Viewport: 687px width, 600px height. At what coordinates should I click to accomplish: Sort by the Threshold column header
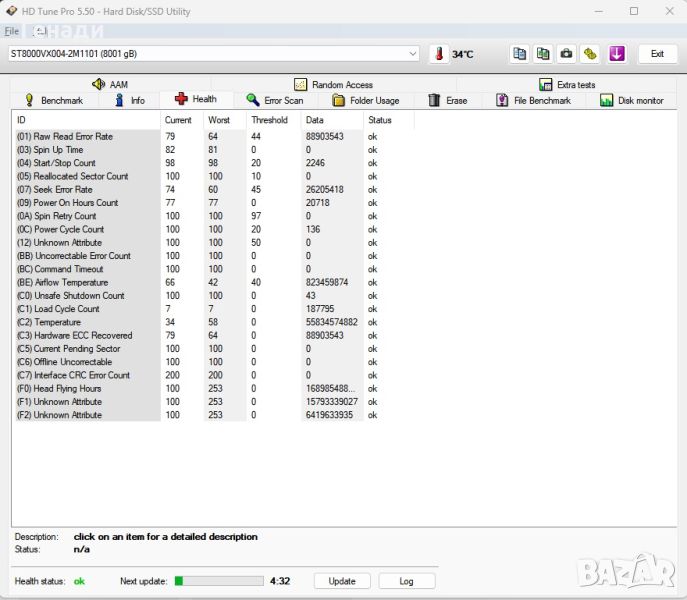point(269,120)
